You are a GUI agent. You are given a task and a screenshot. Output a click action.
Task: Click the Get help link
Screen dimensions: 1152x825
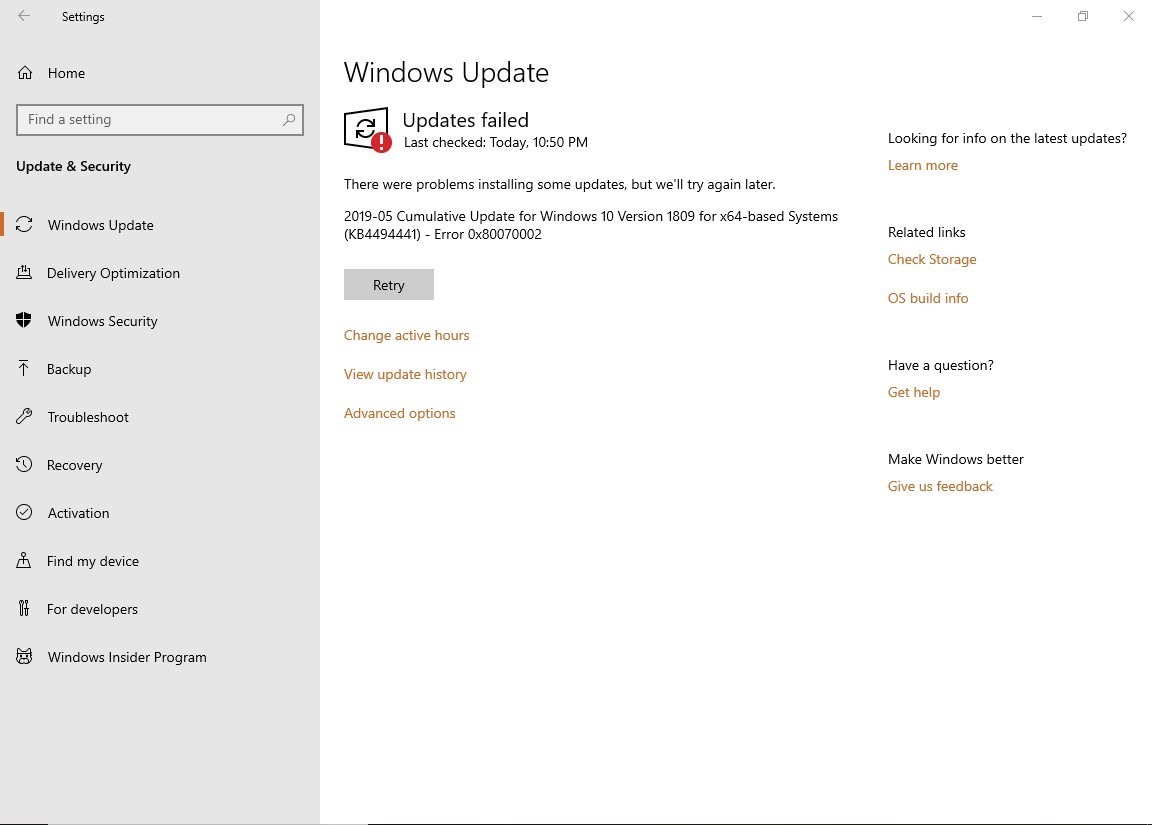tap(914, 392)
